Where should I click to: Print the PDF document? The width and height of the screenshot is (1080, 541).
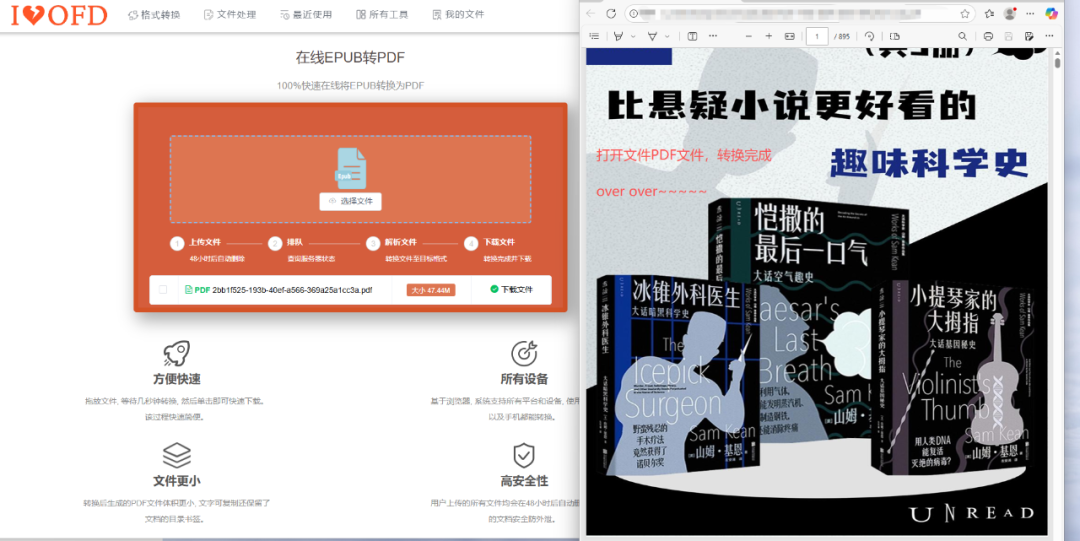(x=988, y=36)
